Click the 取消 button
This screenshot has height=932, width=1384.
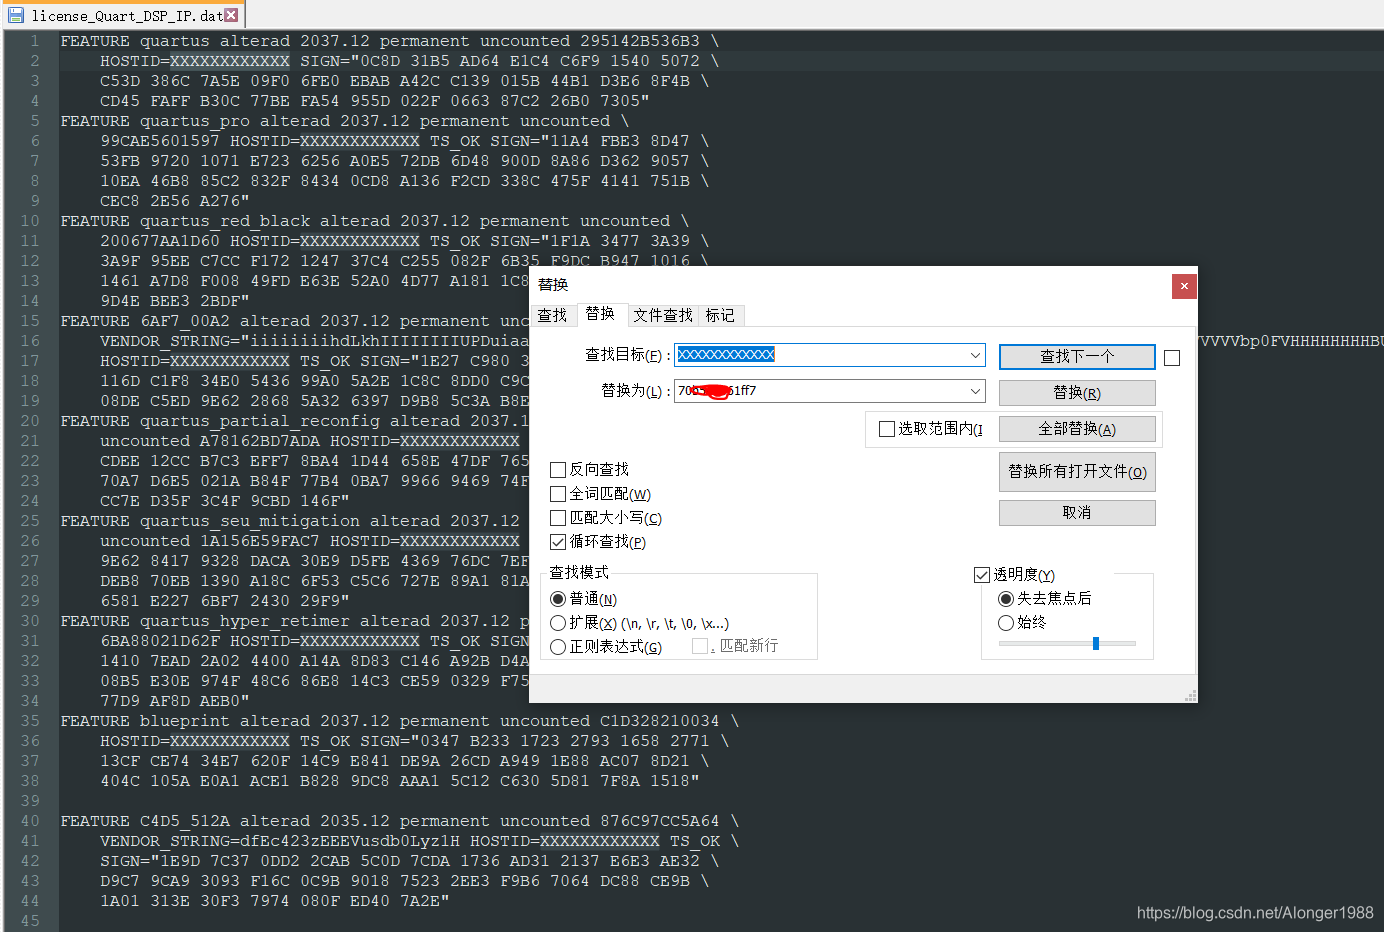pos(1077,512)
